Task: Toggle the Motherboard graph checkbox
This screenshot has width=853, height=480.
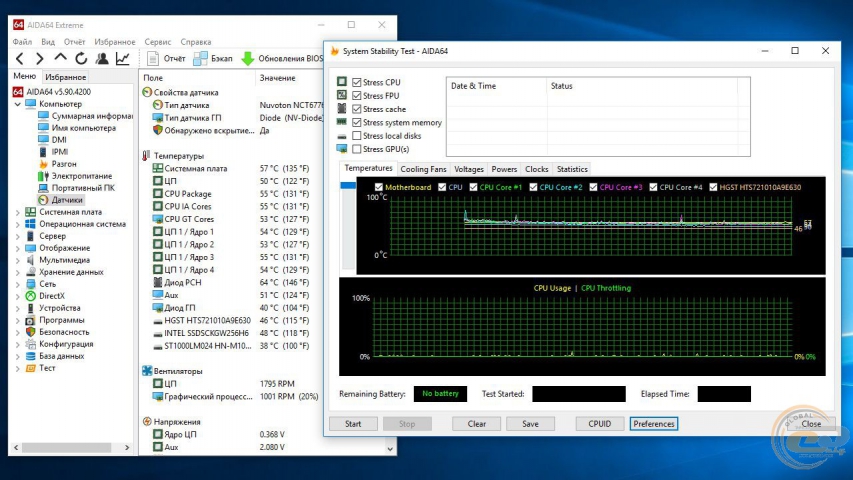Action: [x=379, y=187]
